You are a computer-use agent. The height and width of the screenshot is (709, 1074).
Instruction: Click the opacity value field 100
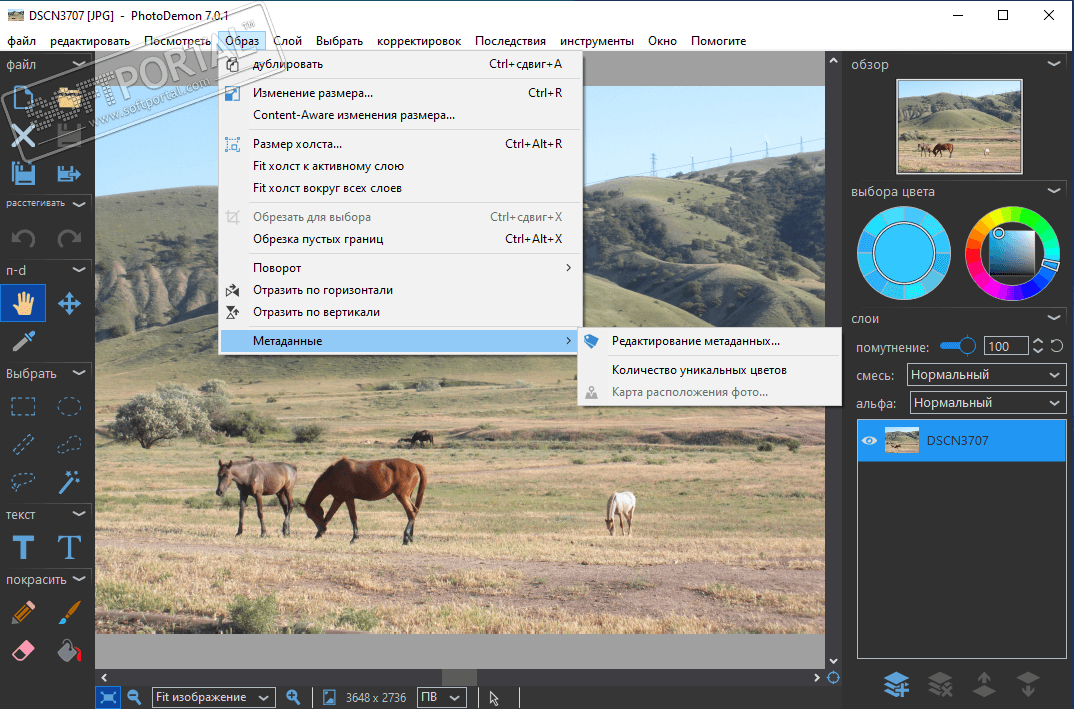(x=1006, y=346)
